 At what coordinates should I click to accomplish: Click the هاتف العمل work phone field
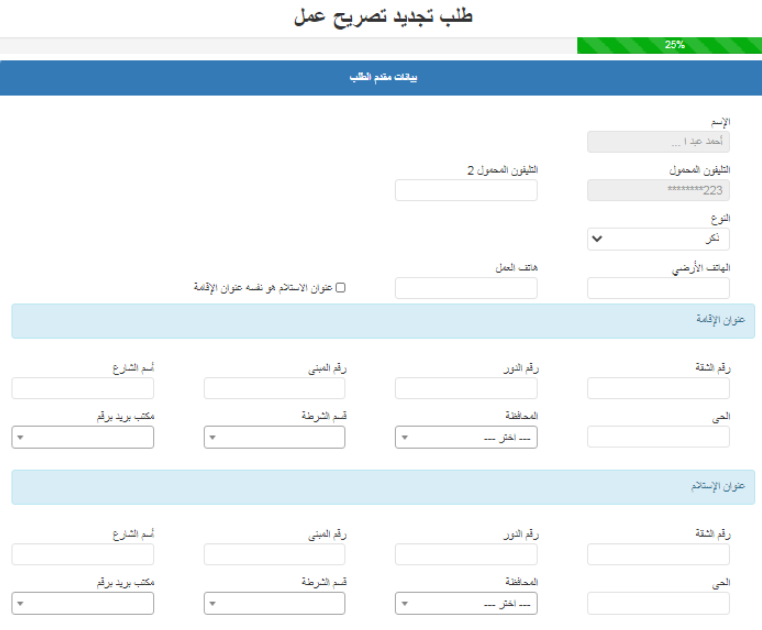click(x=466, y=288)
